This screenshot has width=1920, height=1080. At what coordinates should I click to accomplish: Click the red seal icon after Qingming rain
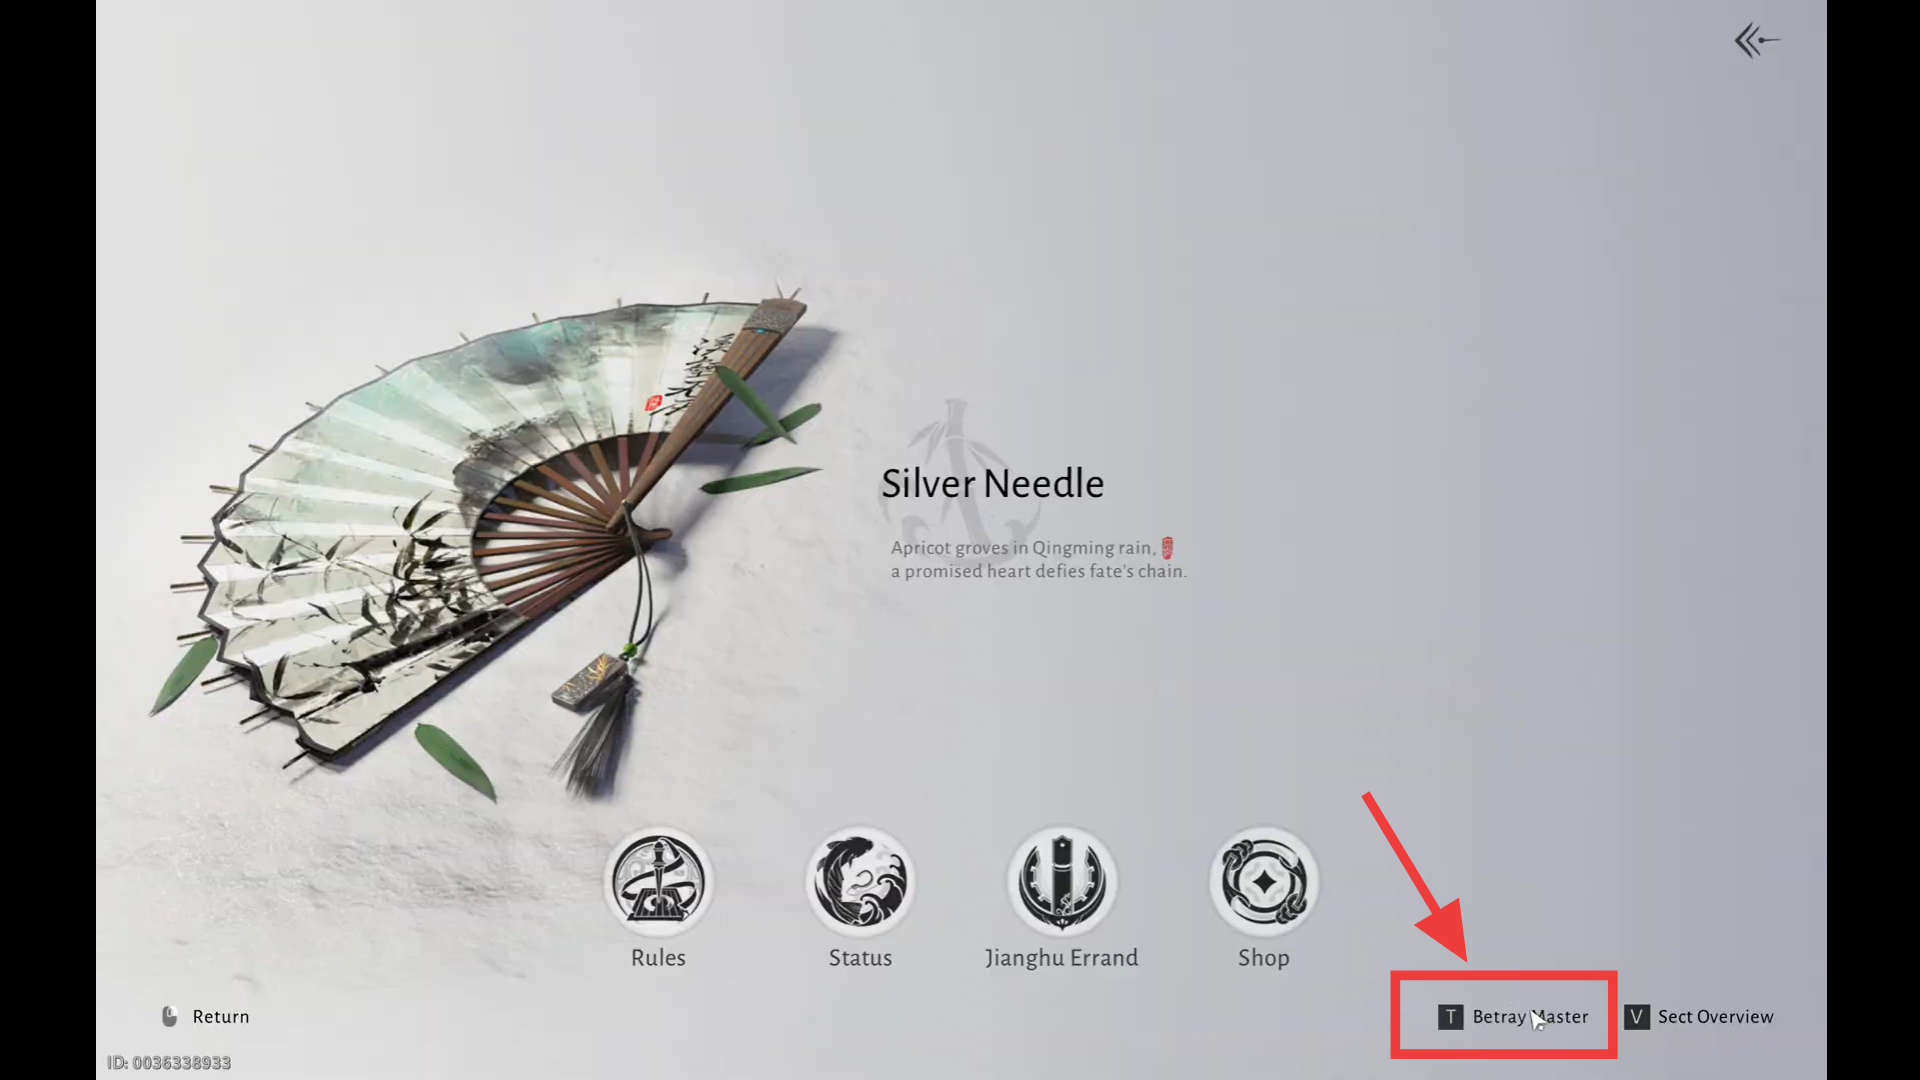[x=1167, y=548]
